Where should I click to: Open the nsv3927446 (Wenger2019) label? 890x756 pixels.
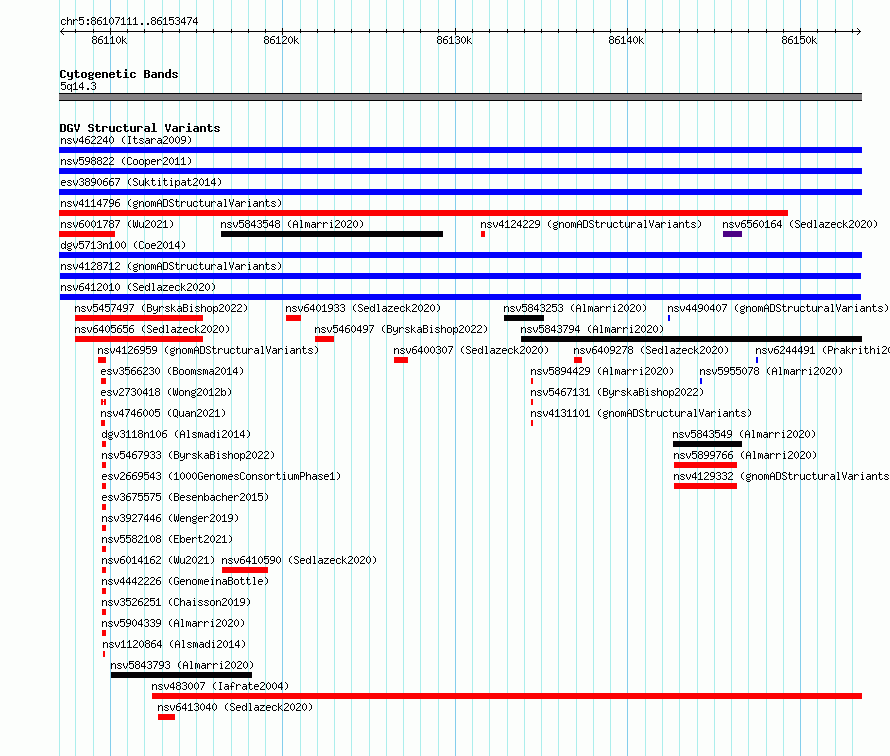pos(170,518)
